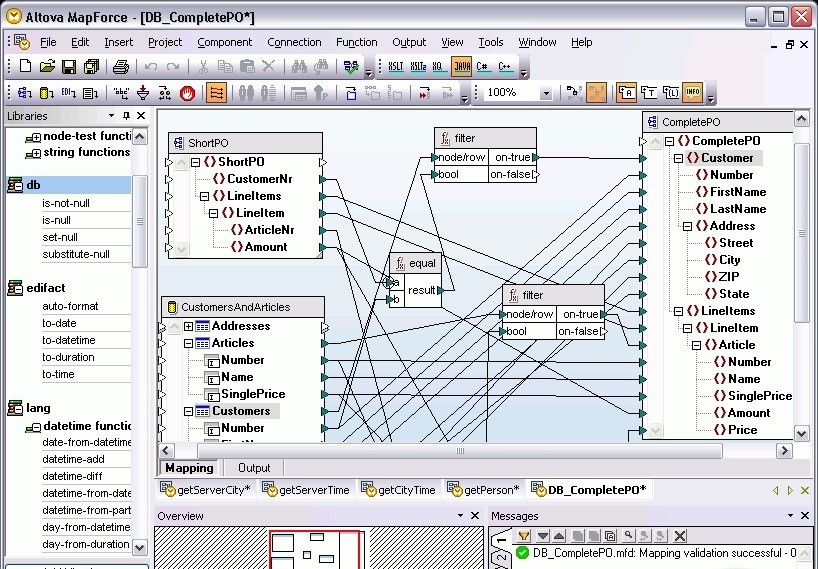Insert XML schema component icon

pos(25,93)
